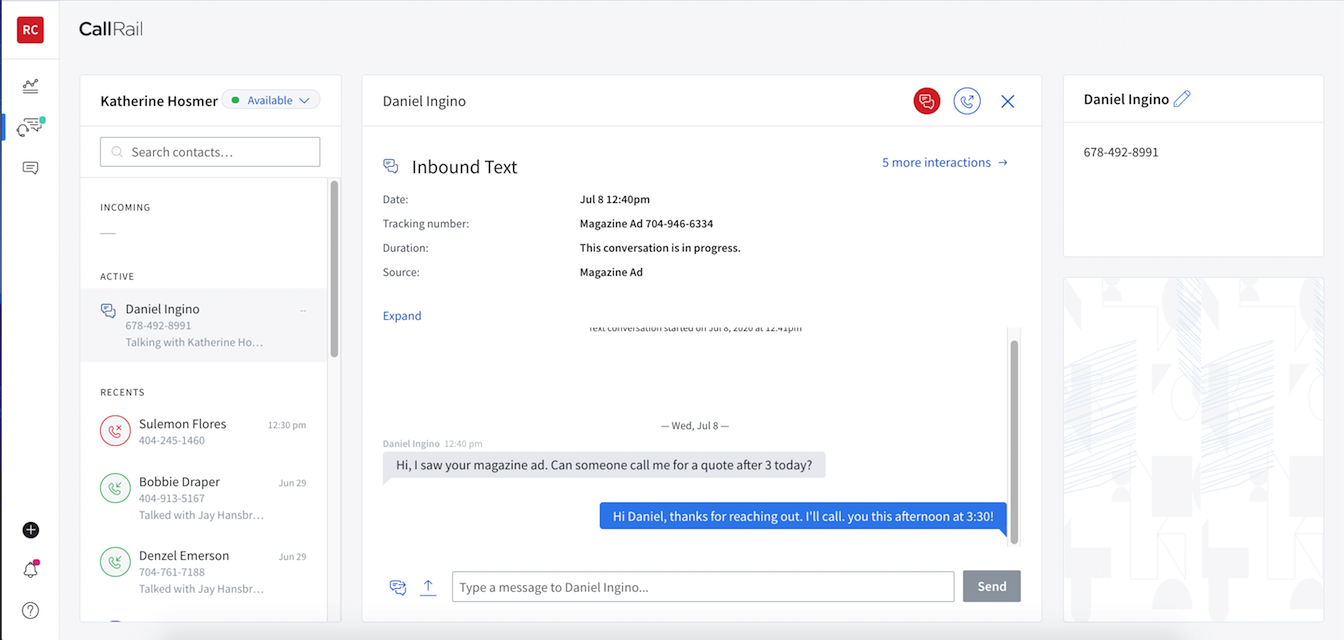Open the Available status dropdown
Screen dimensions: 1344x640
click(x=271, y=100)
